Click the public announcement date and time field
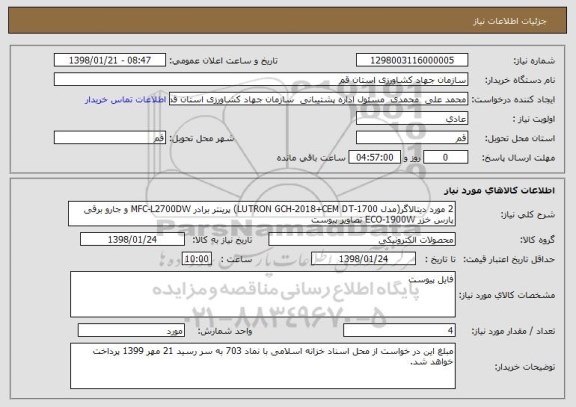 pyautogui.click(x=110, y=60)
